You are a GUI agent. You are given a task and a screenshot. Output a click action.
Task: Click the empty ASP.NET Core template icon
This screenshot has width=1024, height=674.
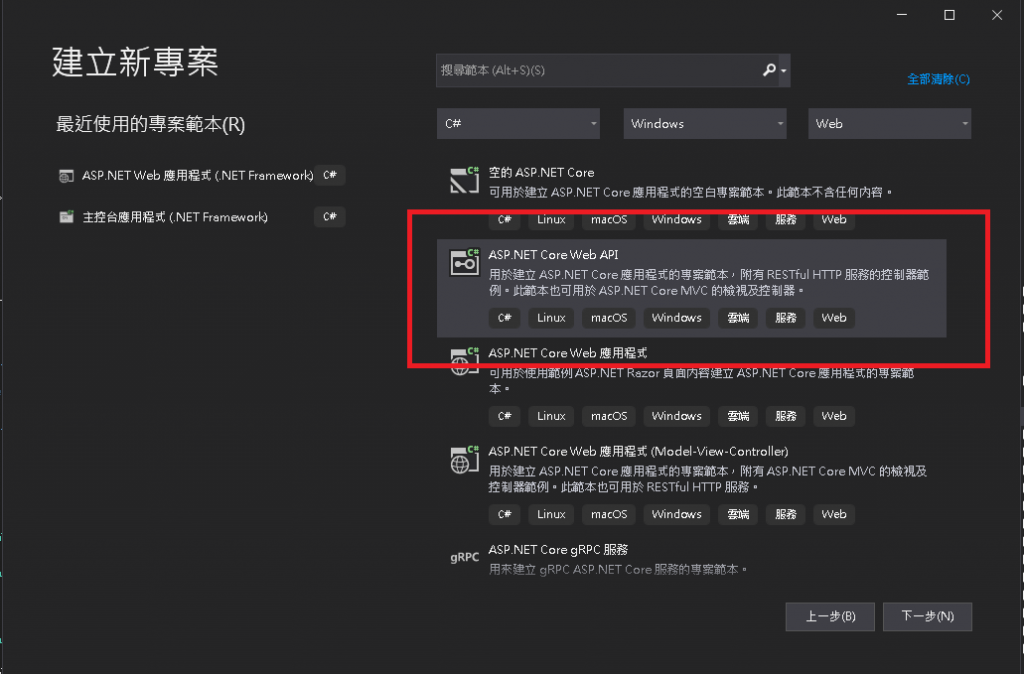[x=464, y=180]
